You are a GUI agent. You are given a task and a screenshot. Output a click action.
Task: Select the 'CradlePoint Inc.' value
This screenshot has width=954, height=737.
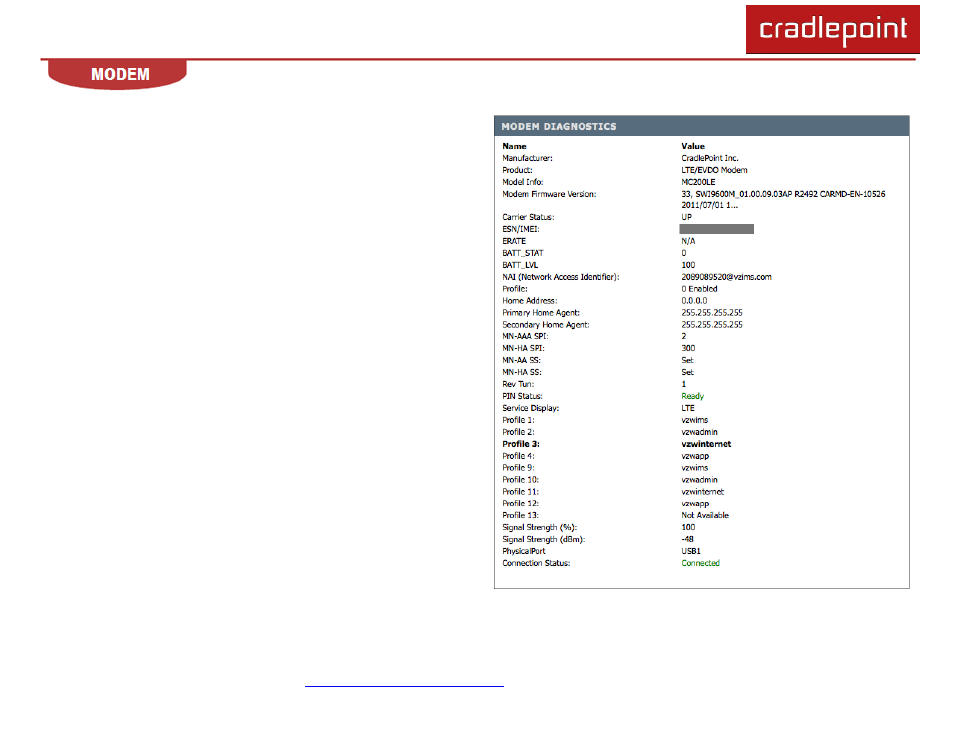coord(709,158)
